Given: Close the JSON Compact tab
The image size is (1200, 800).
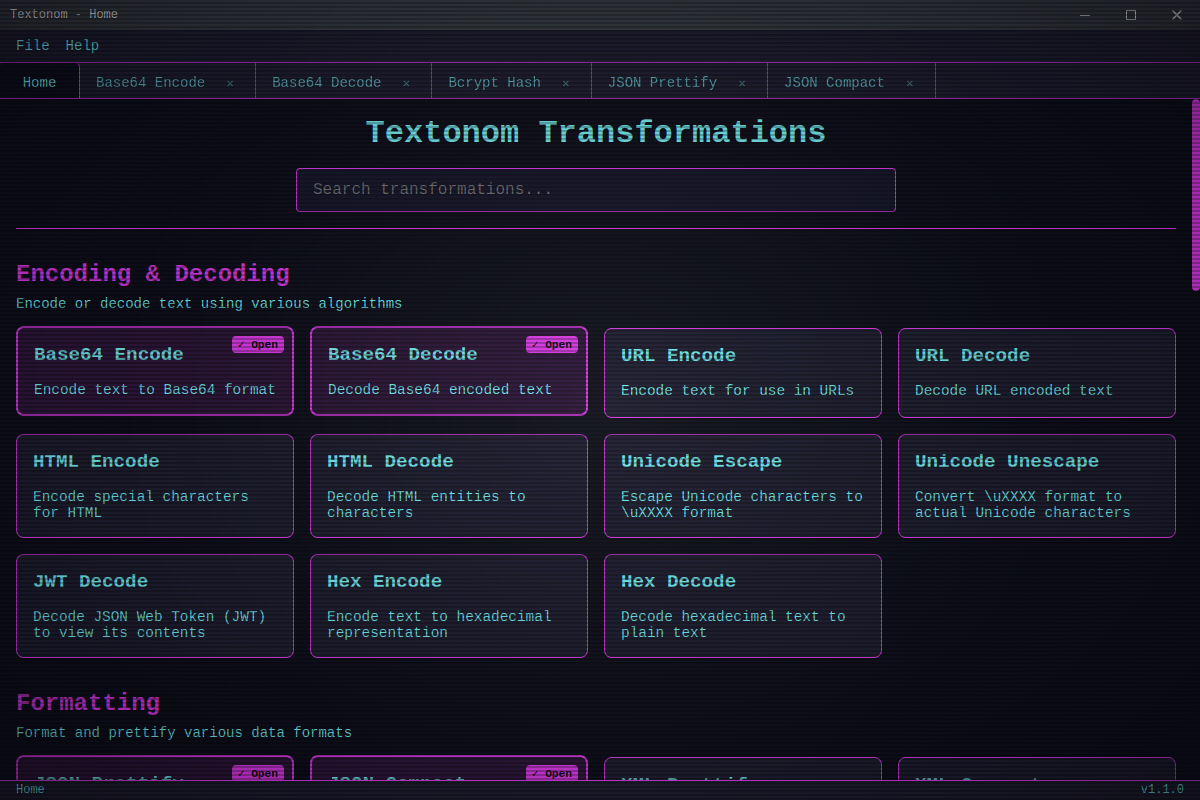Looking at the screenshot, I should [x=910, y=83].
